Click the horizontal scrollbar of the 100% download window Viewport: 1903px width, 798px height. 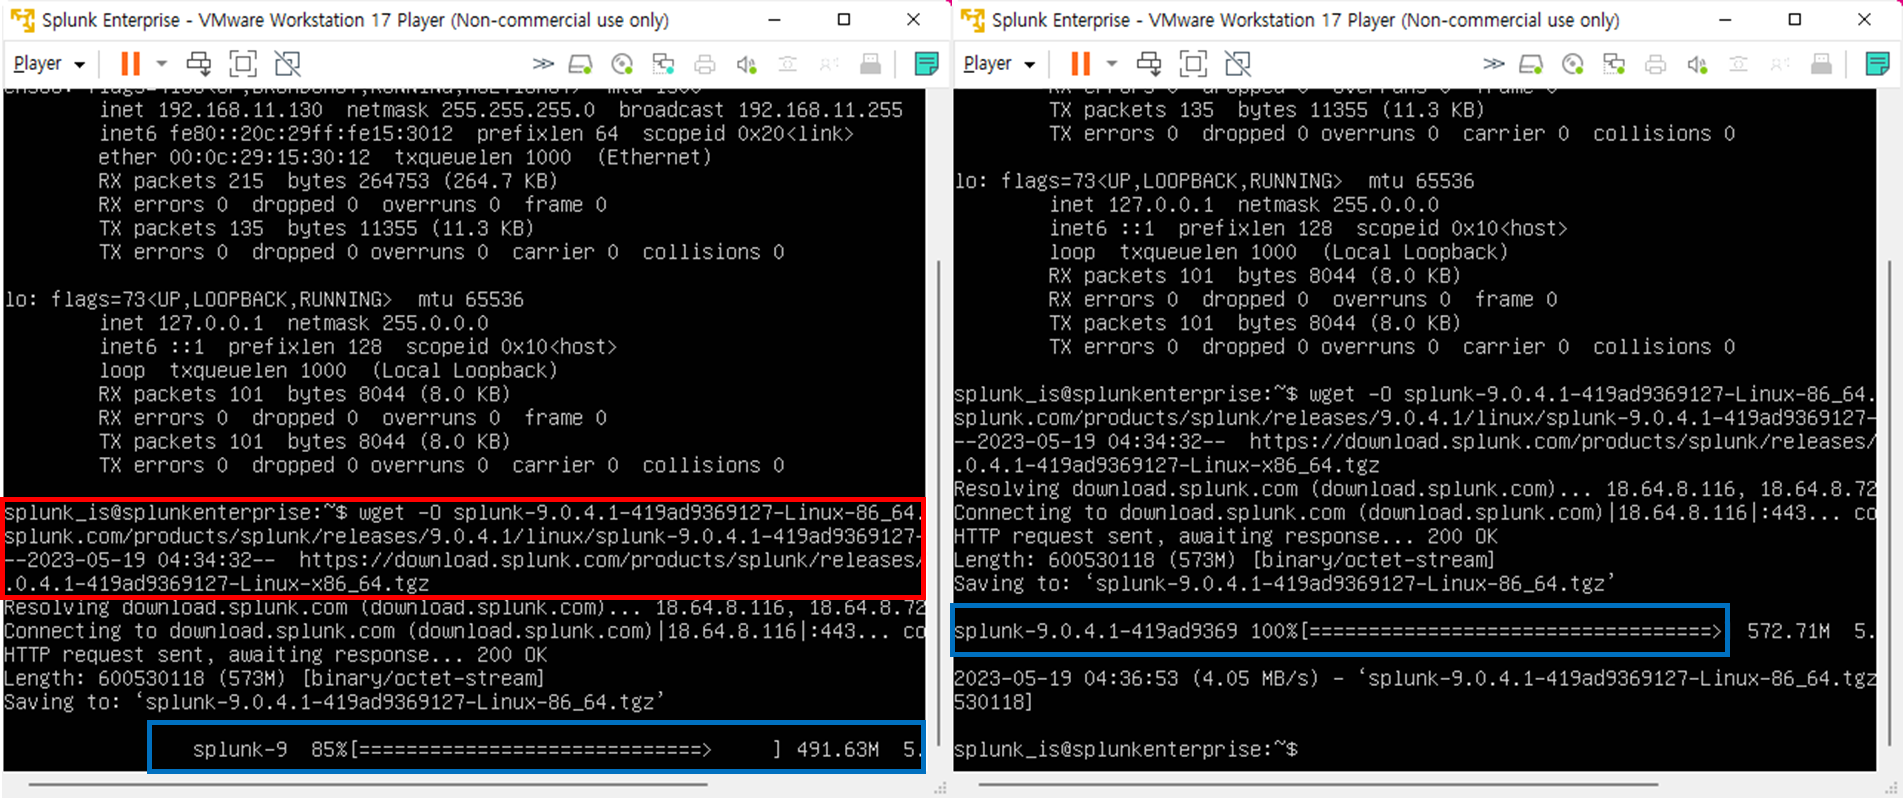click(x=1318, y=784)
